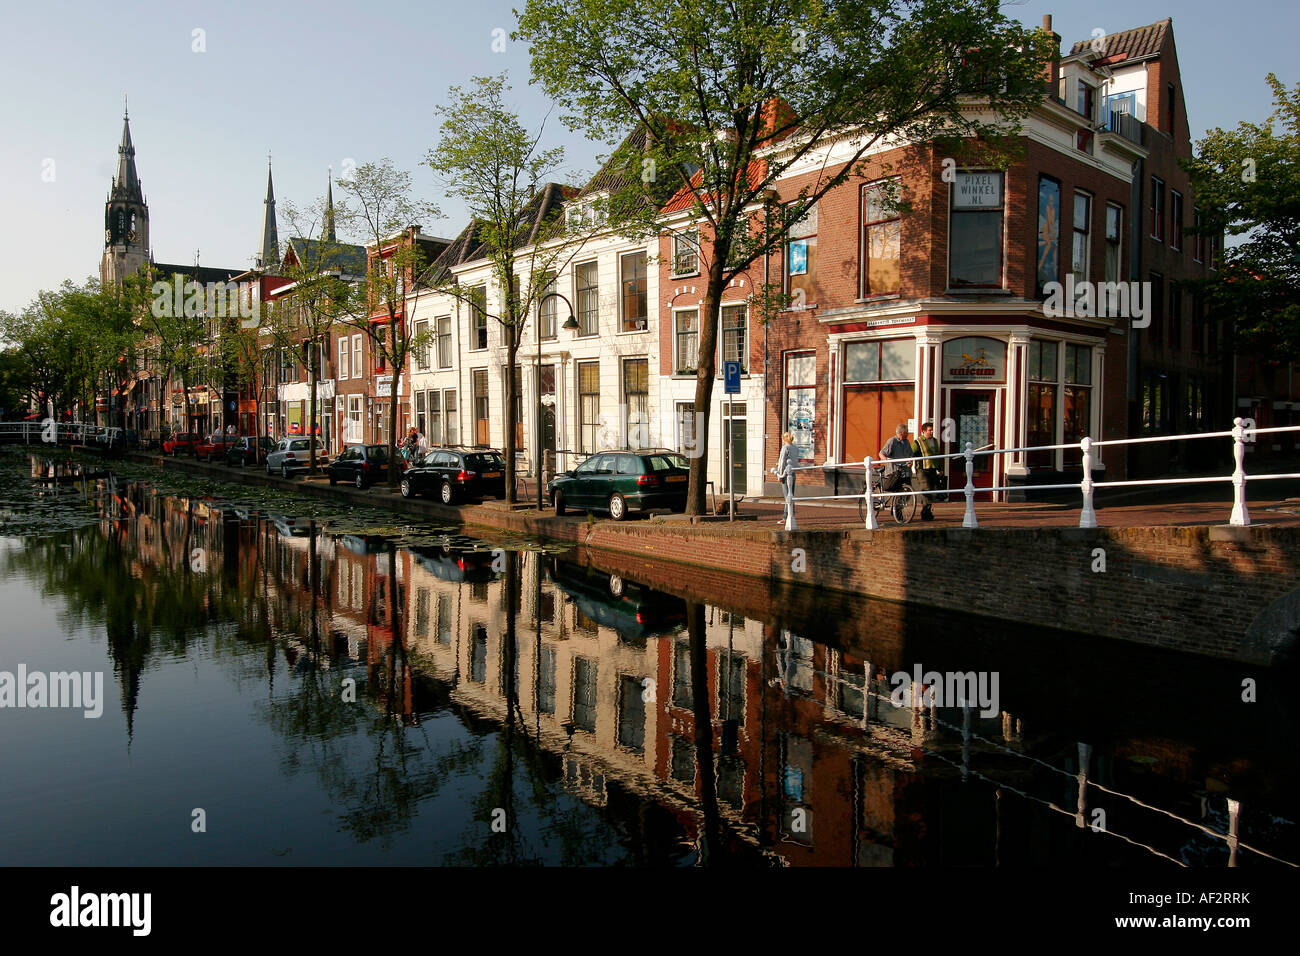Click the alamy logo in the bottom bar
This screenshot has height=956, width=1300.
pyautogui.click(x=101, y=912)
